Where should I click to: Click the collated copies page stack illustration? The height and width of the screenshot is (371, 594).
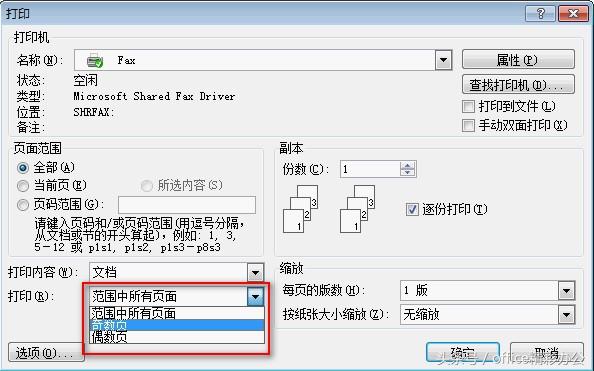(300, 209)
